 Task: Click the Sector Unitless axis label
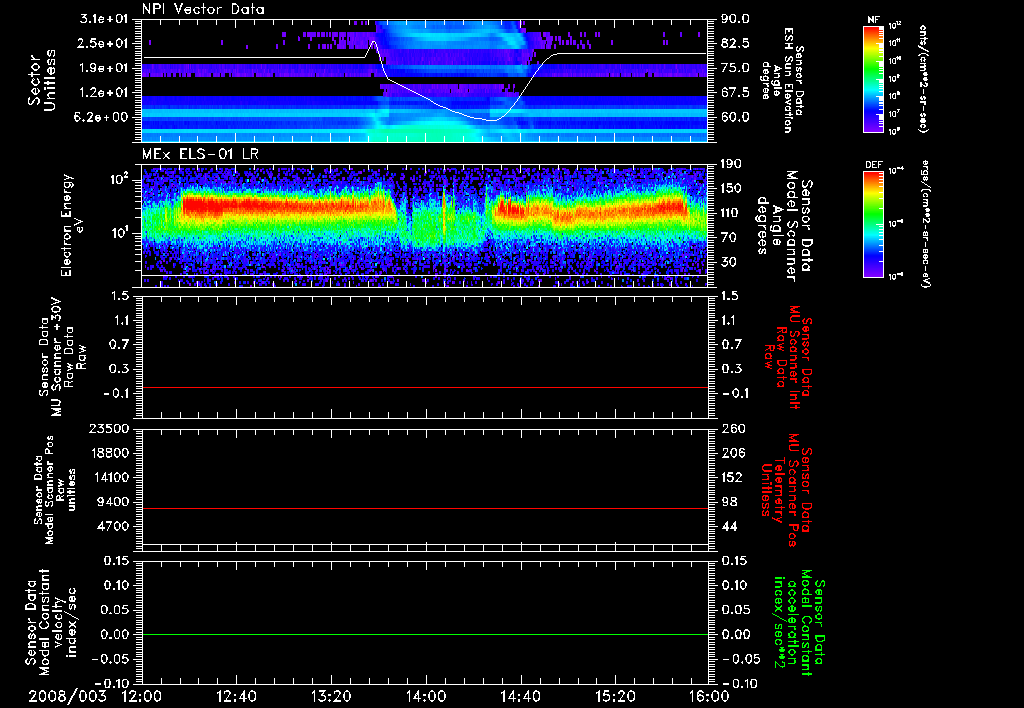pyautogui.click(x=41, y=80)
